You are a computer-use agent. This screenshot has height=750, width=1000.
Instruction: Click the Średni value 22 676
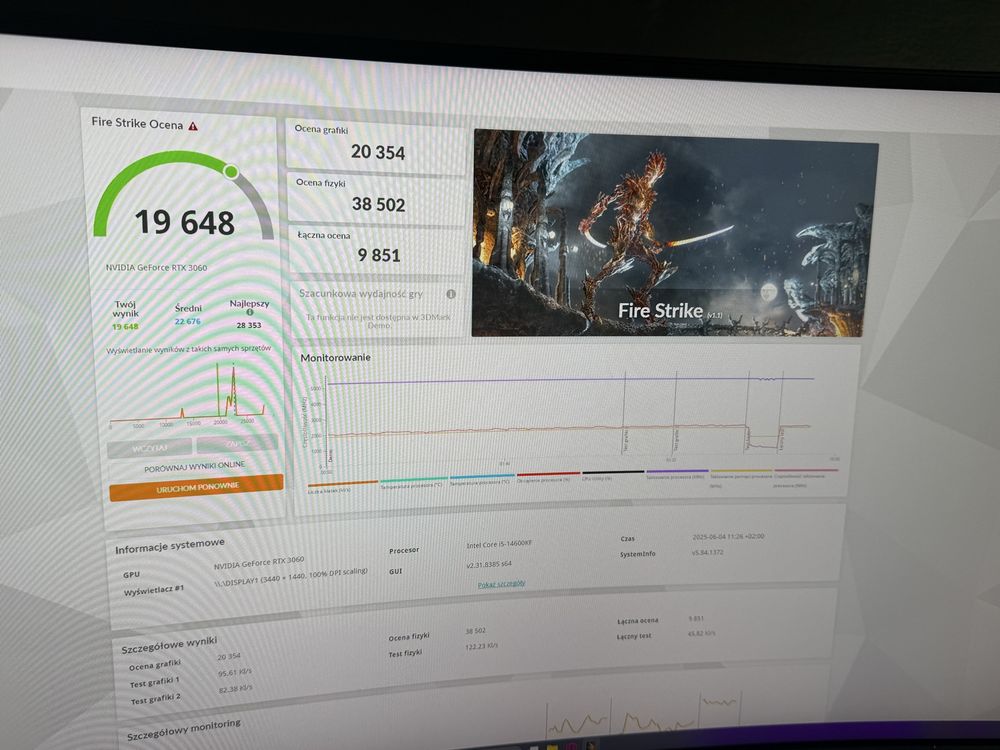coord(188,321)
